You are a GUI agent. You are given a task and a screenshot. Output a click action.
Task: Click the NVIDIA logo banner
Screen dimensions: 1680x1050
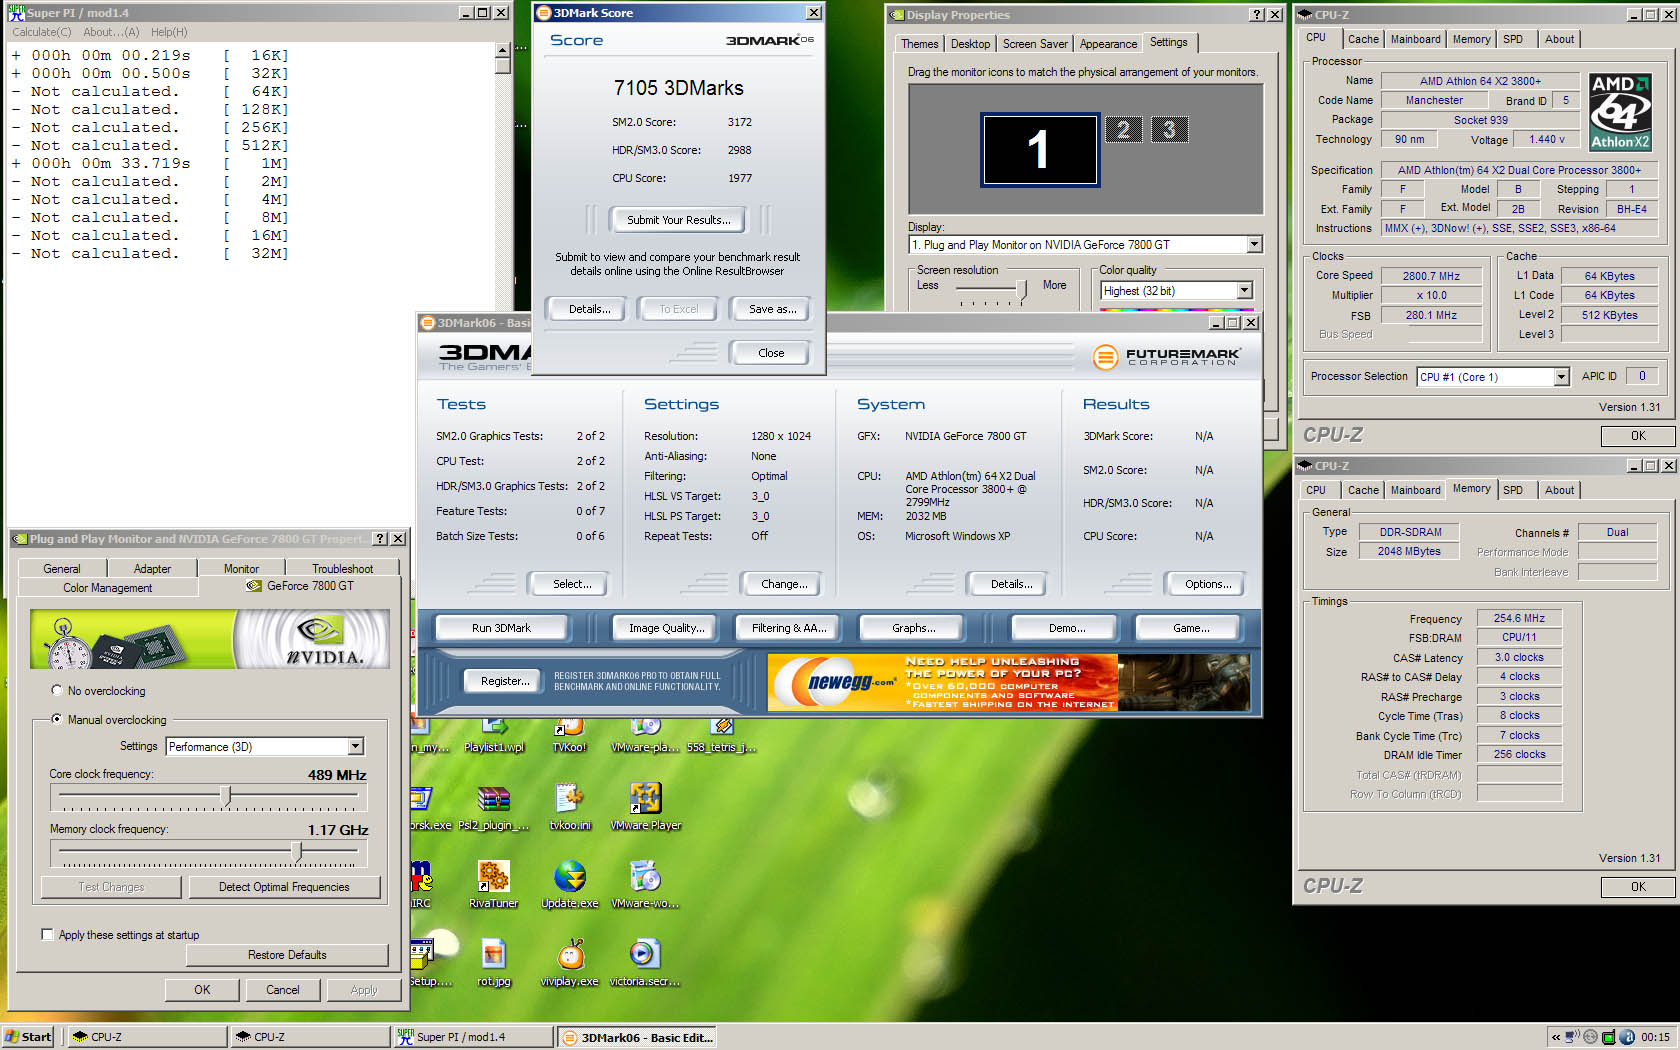click(x=209, y=639)
